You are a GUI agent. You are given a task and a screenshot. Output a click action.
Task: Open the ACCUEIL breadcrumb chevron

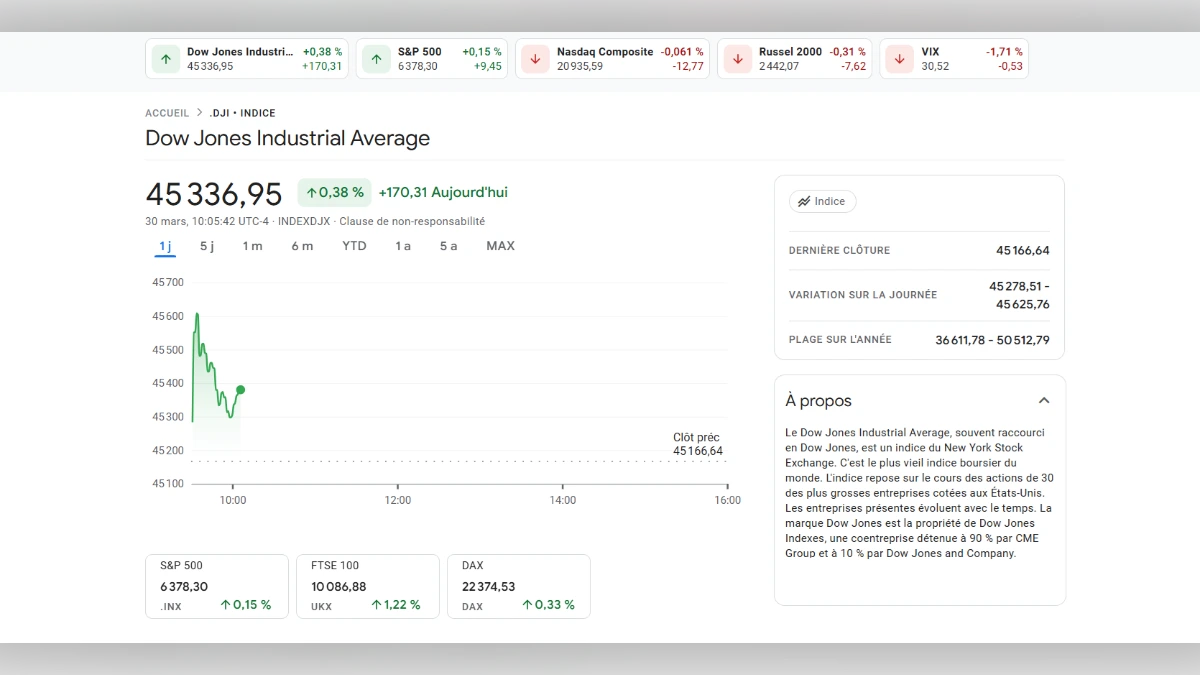197,112
